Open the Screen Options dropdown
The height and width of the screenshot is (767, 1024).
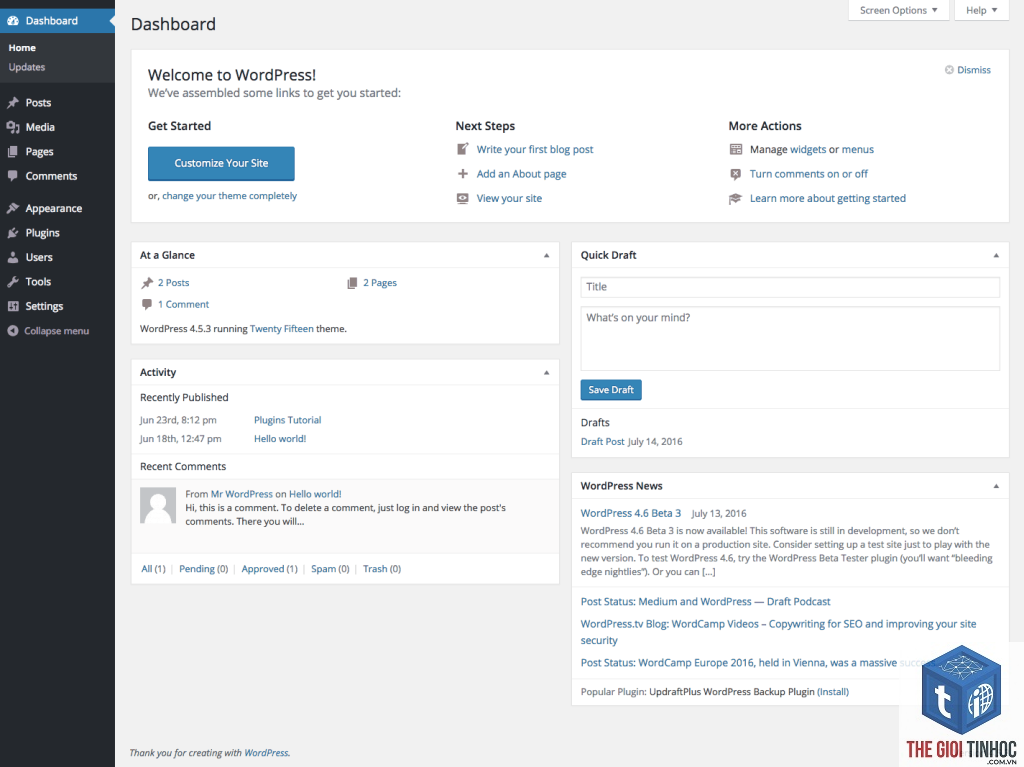coord(898,10)
